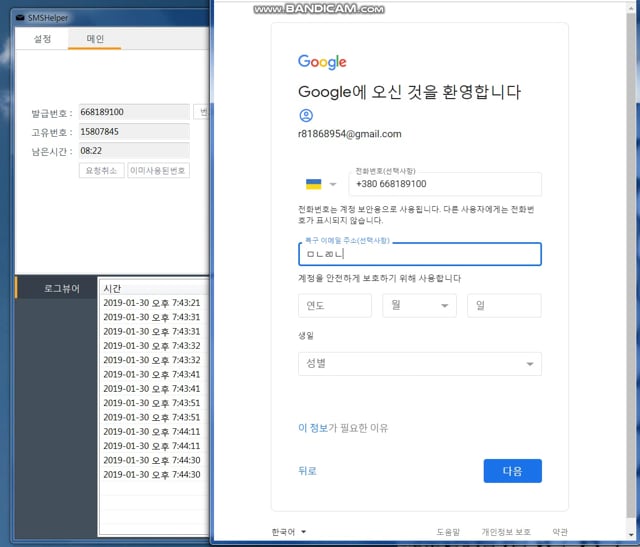
Task: Open the 도움말 footer link
Action: [448, 531]
